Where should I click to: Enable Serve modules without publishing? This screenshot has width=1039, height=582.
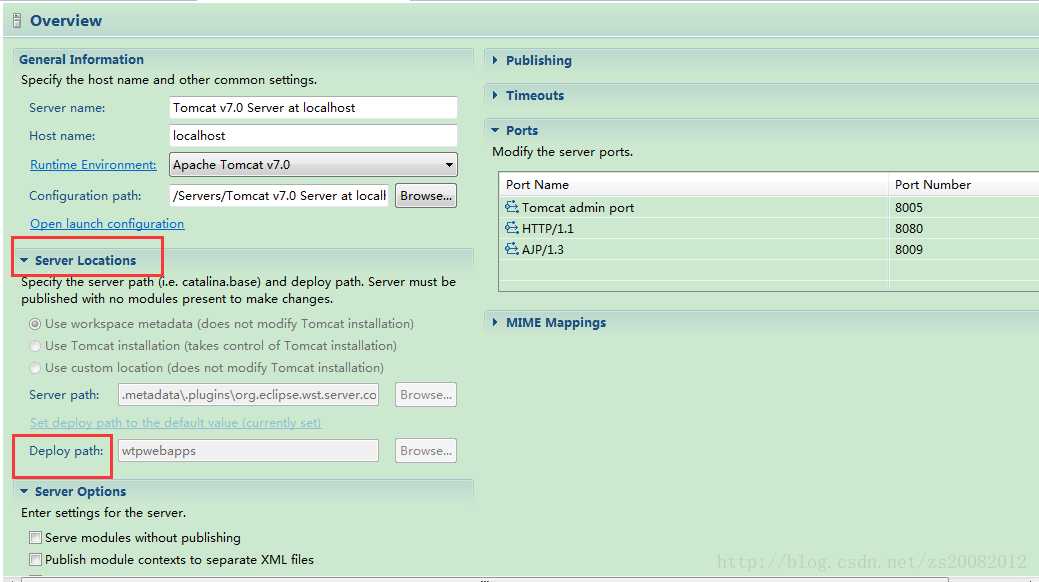(36, 538)
